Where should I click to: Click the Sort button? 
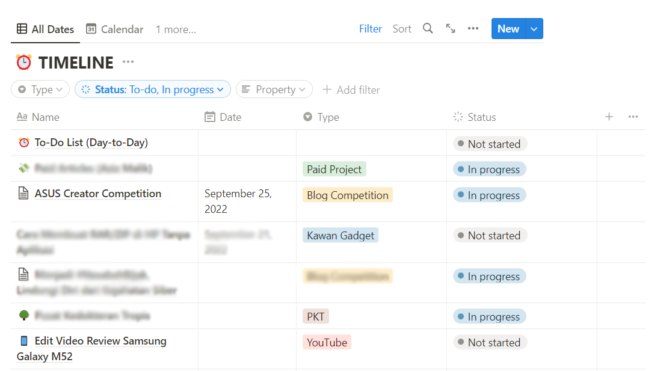[402, 29]
